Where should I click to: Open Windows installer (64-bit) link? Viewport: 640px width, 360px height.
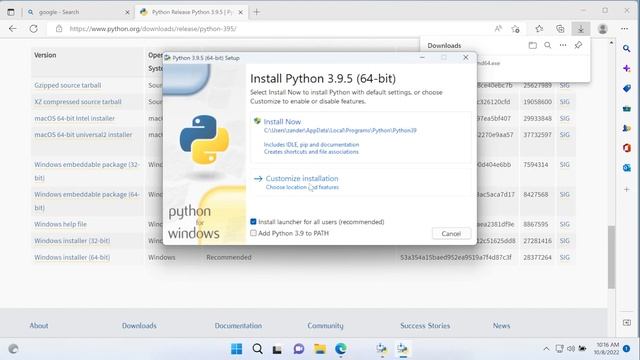(x=72, y=258)
